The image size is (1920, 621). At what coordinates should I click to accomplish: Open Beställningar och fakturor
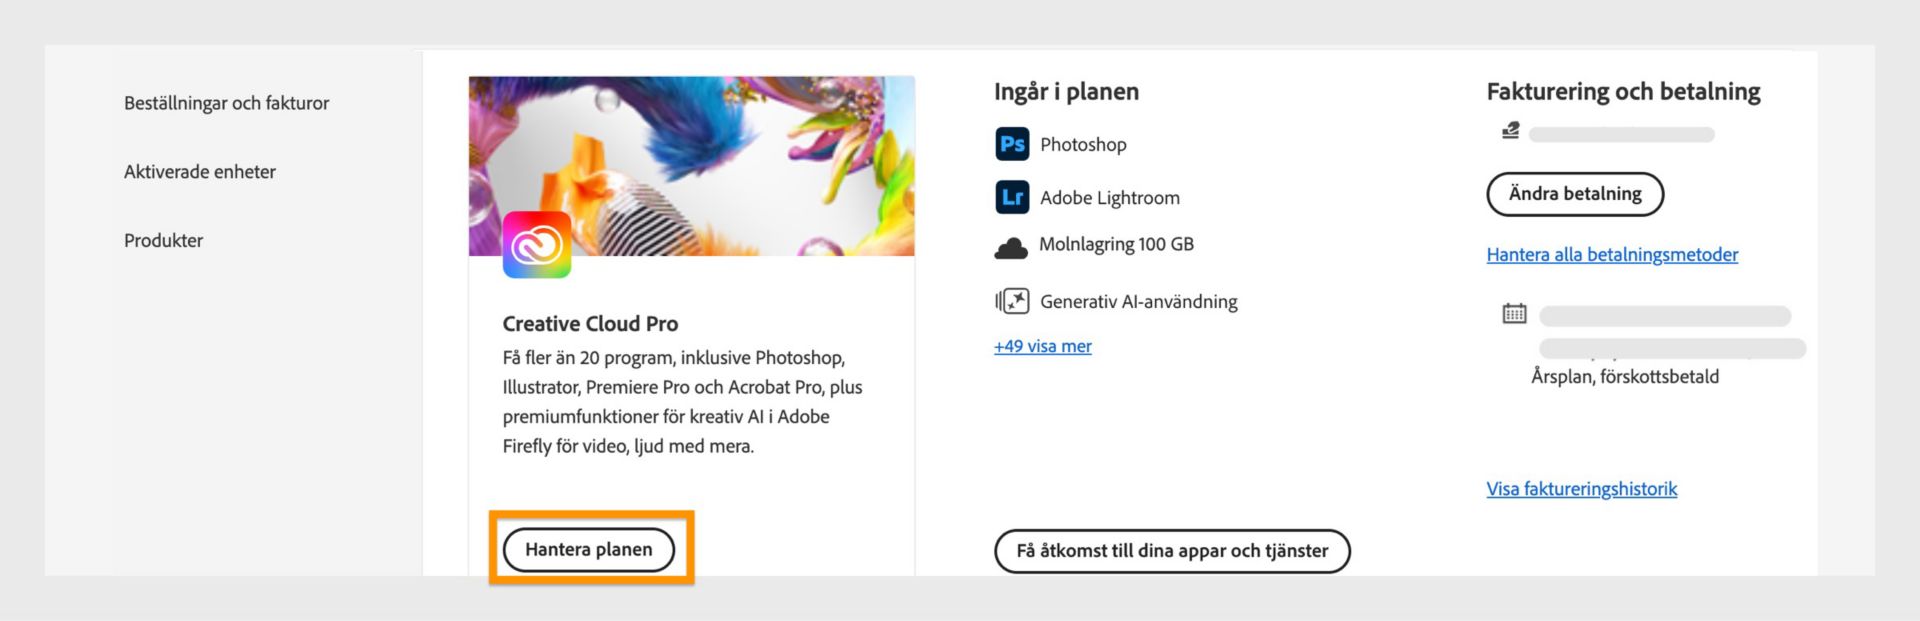coord(228,102)
